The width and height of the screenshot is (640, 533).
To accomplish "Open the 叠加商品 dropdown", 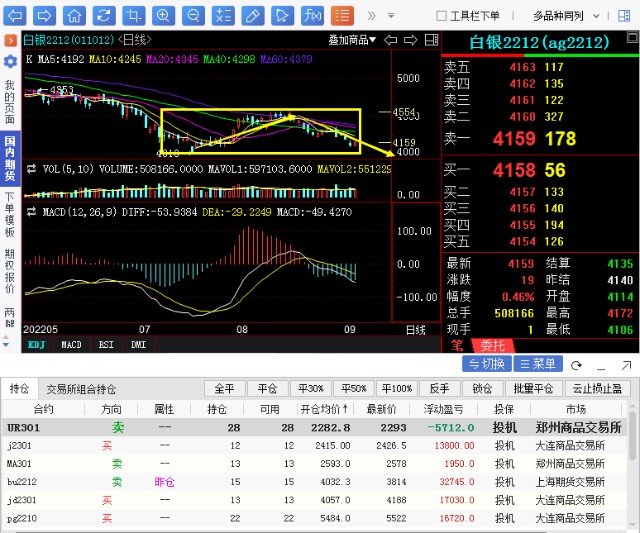I will coord(352,40).
